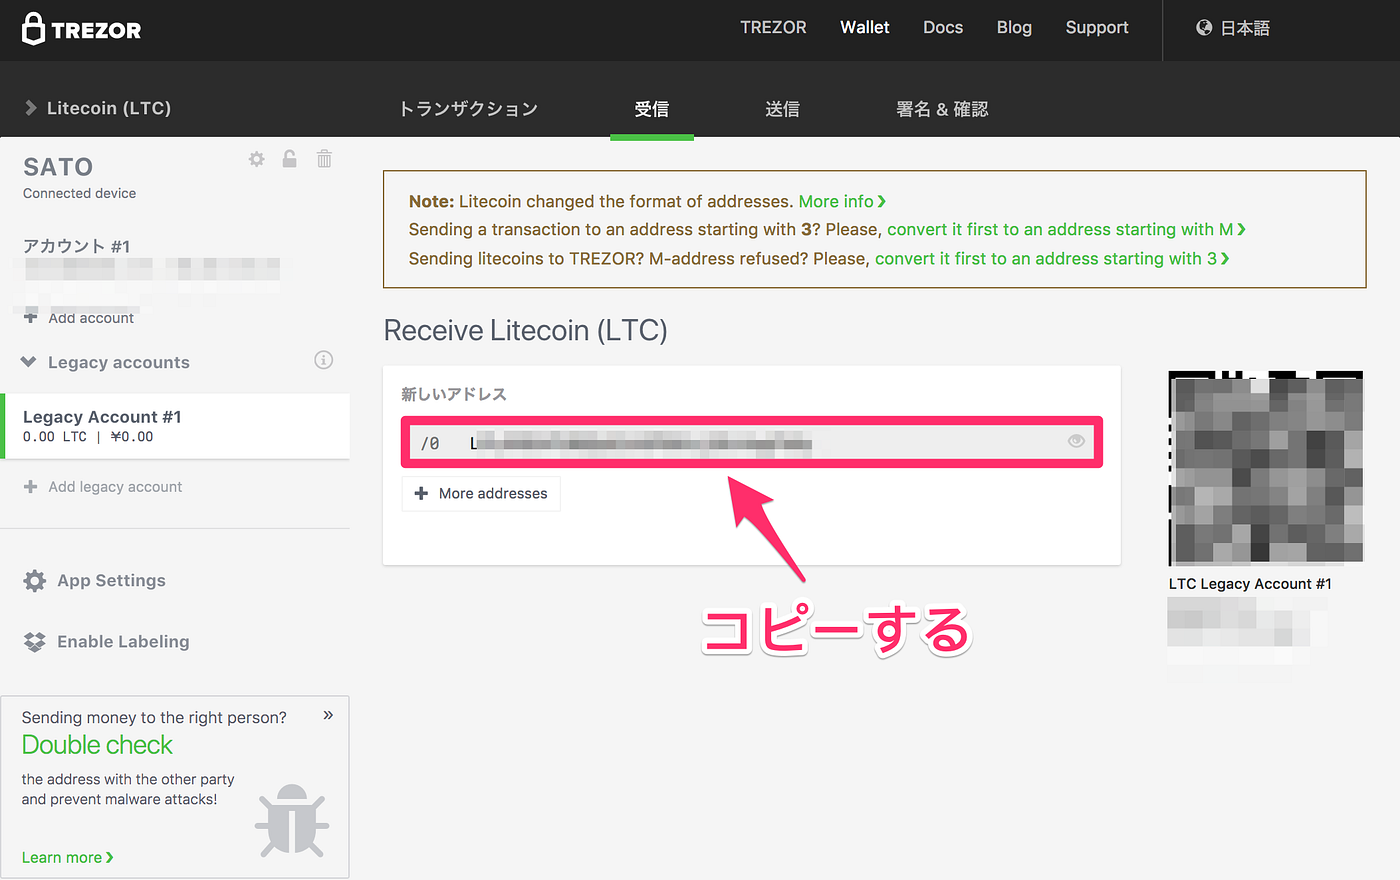Click the Receive Litecoin (LTC) heading
The image size is (1400, 880).
tap(525, 331)
